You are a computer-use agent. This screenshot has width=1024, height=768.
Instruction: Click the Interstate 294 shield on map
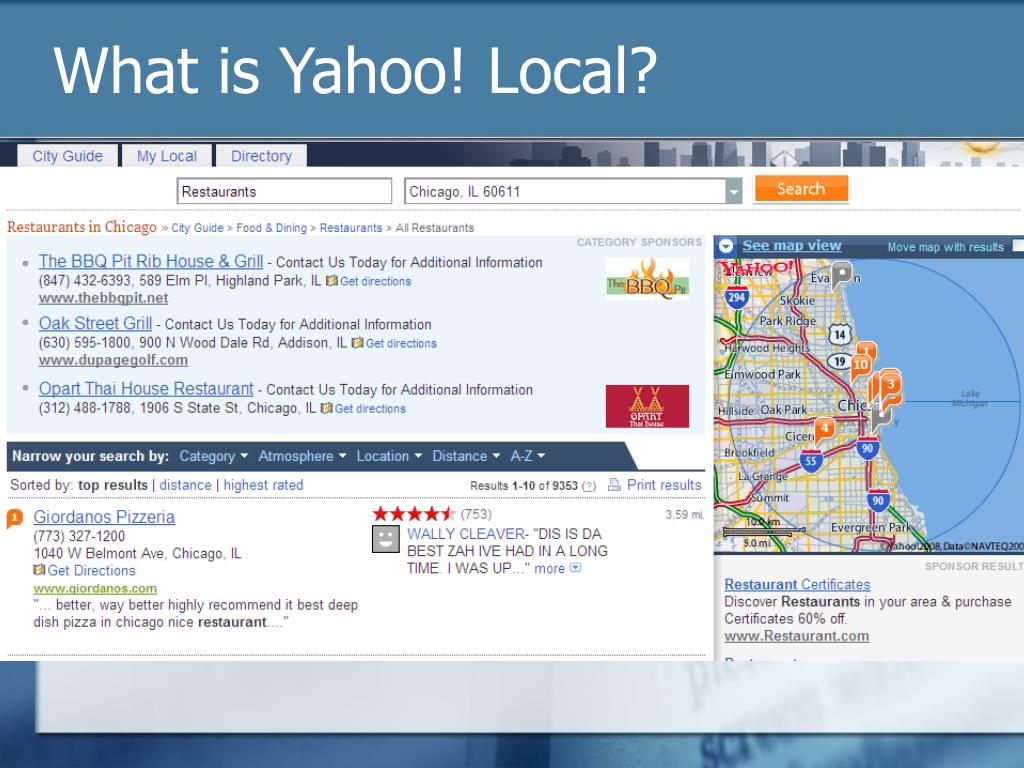[737, 297]
